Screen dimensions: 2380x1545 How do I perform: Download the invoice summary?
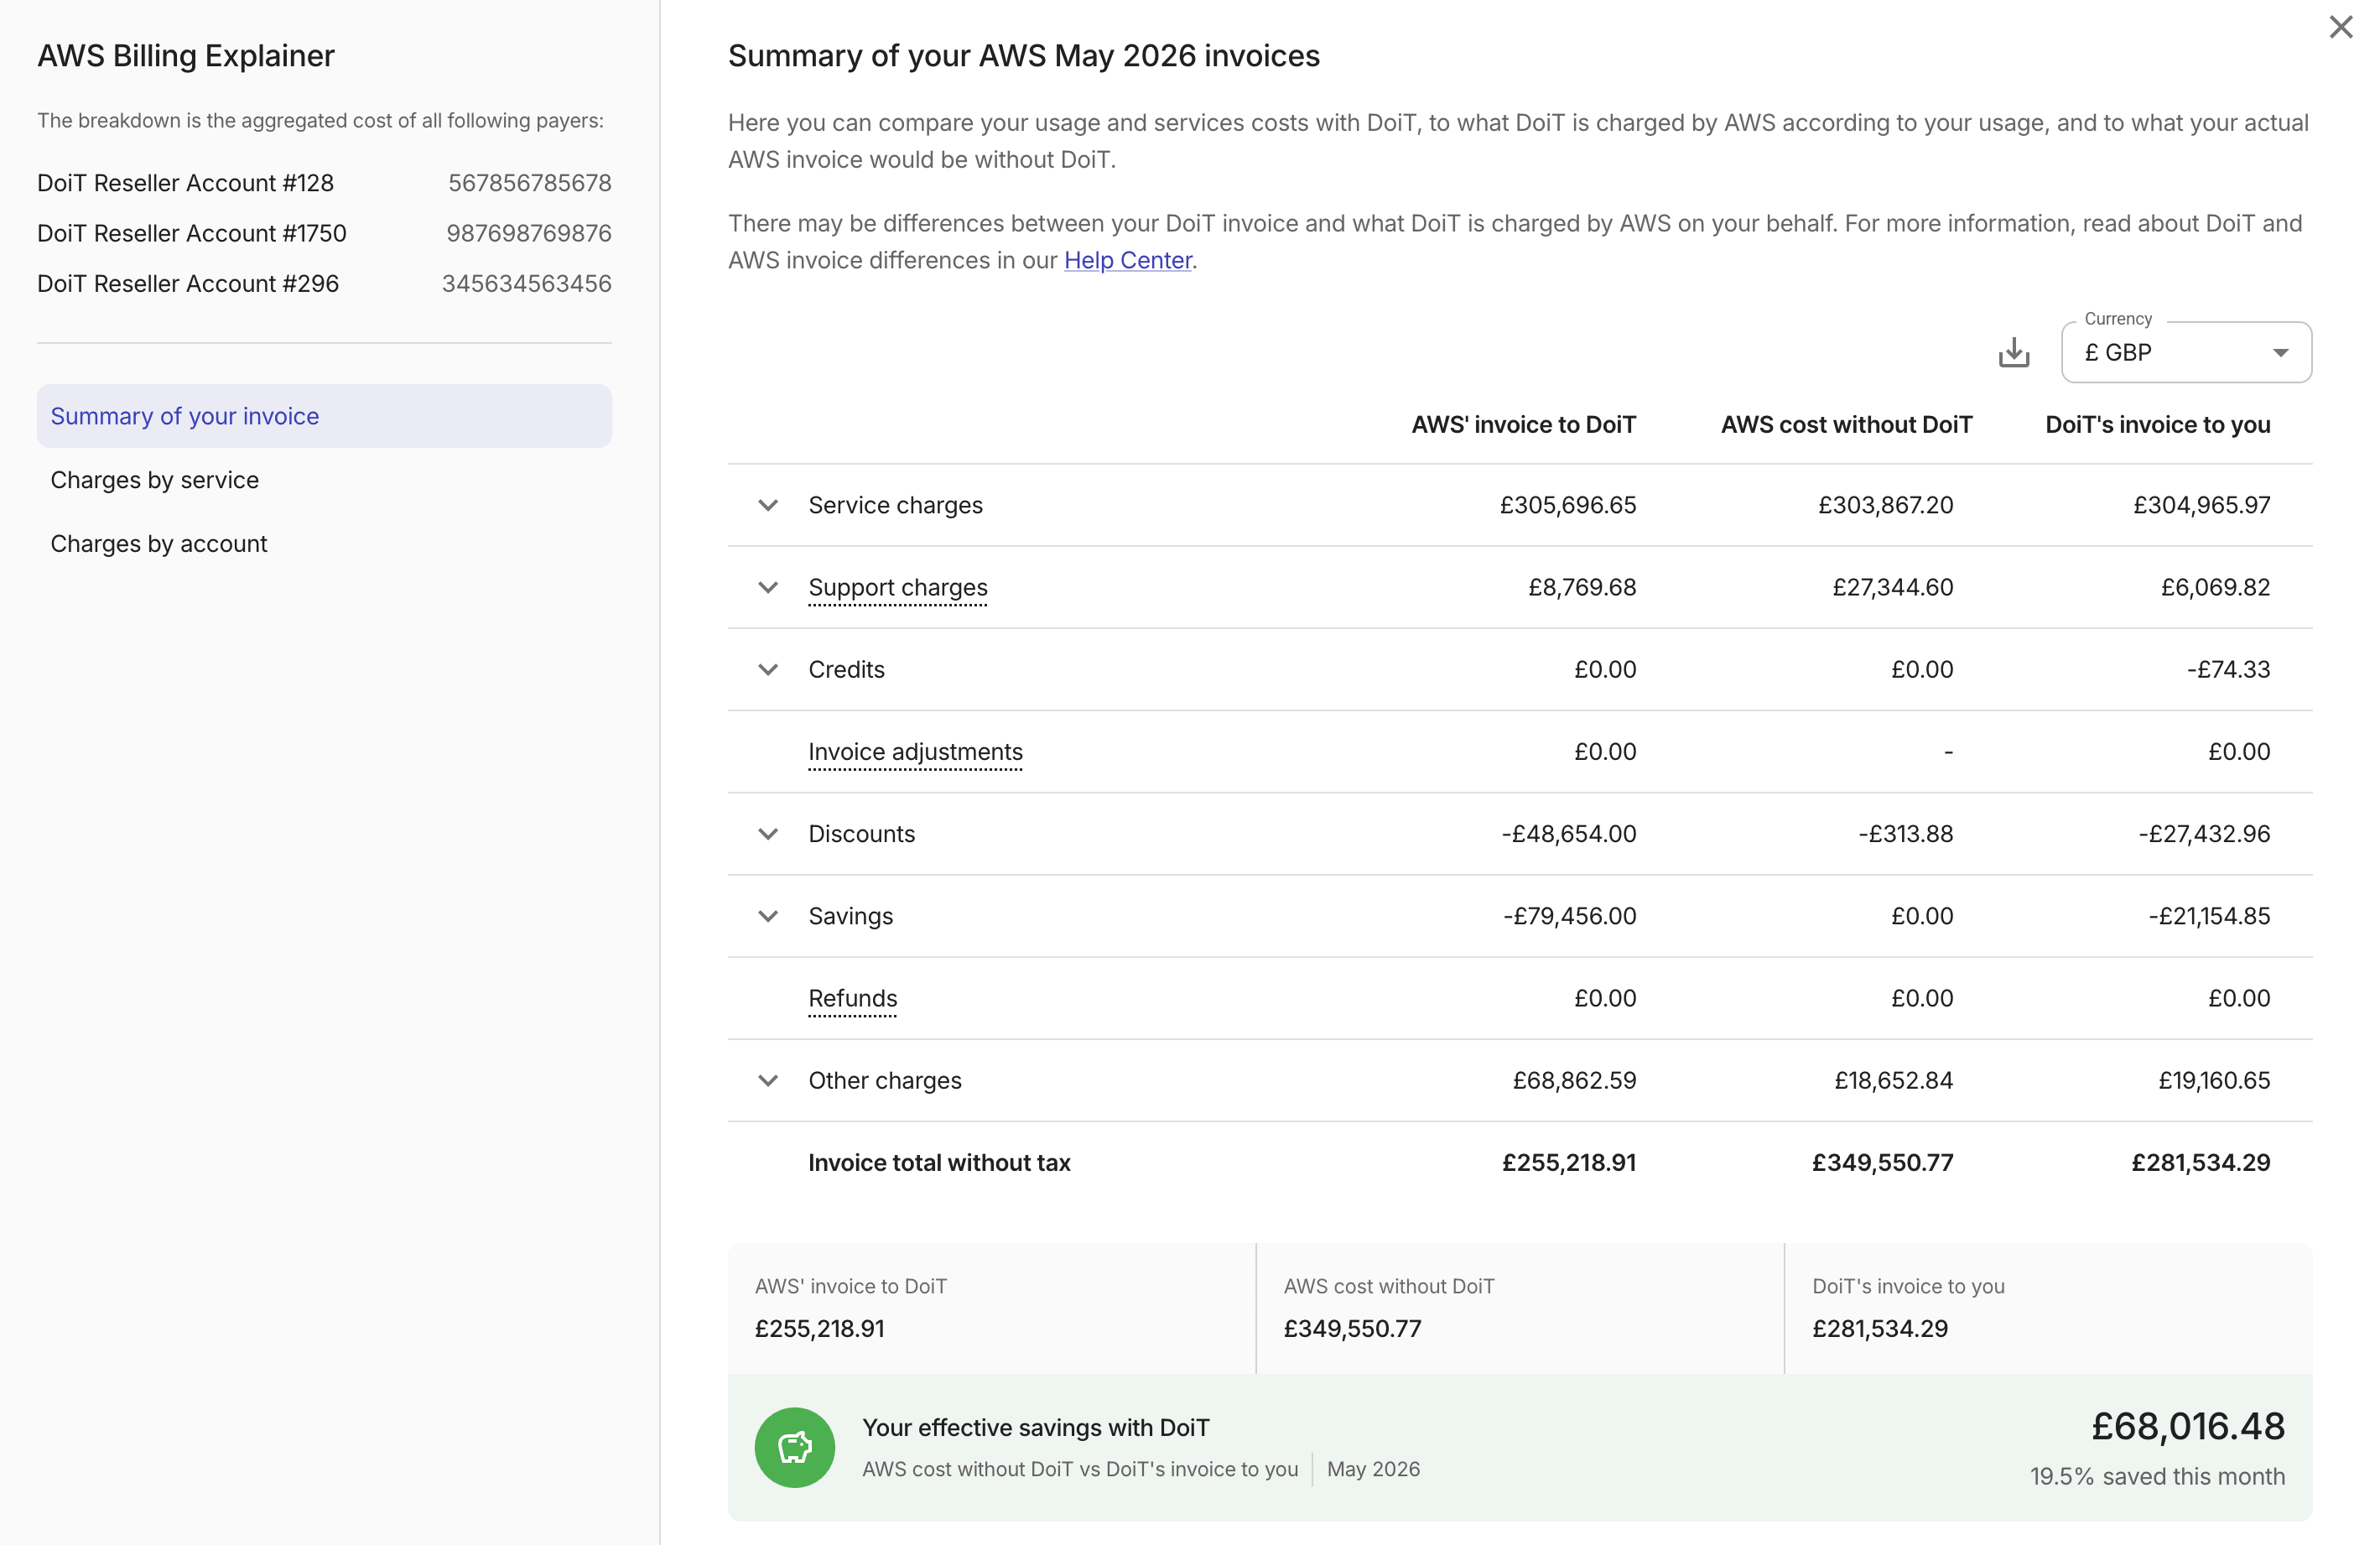(2013, 352)
